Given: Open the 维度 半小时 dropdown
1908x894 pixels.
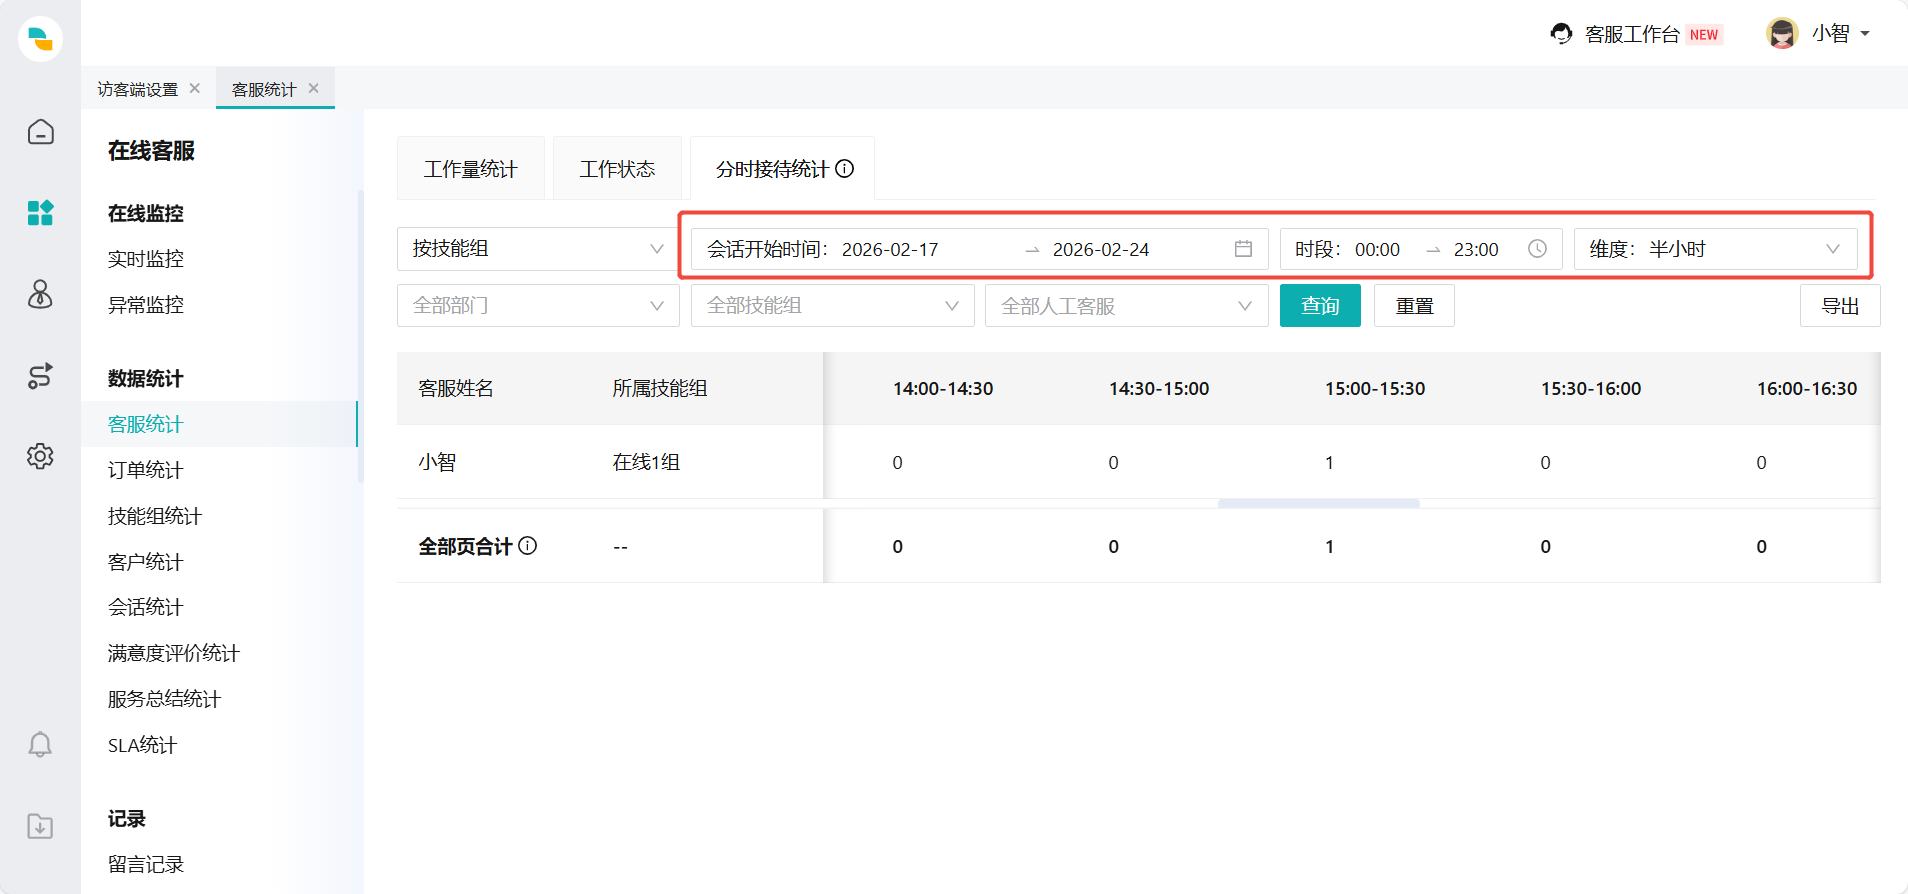Looking at the screenshot, I should (1715, 249).
